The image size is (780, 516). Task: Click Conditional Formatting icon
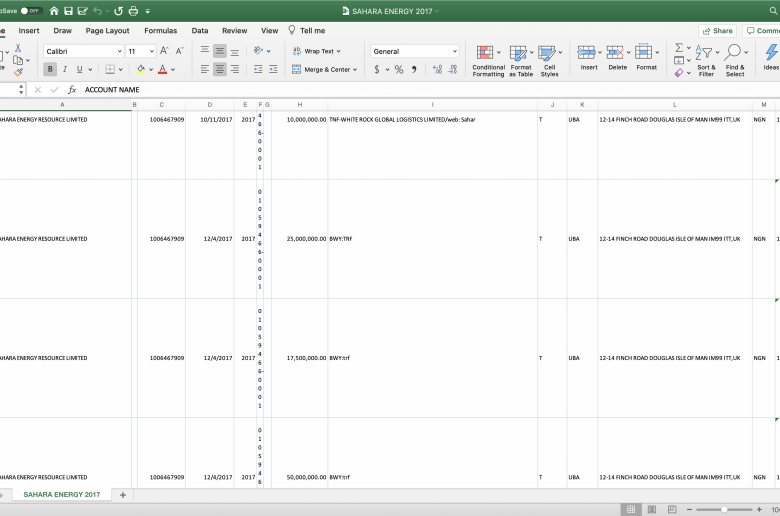coord(485,52)
